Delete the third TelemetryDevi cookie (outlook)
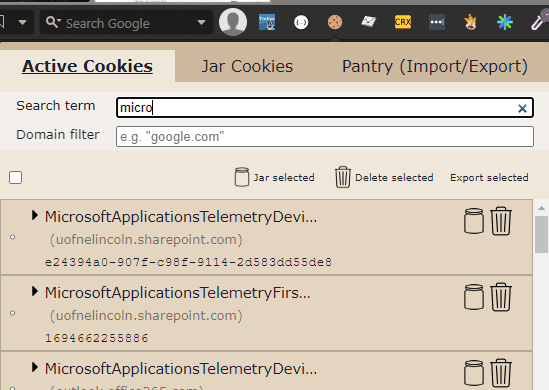The width and height of the screenshot is (549, 390). [501, 373]
